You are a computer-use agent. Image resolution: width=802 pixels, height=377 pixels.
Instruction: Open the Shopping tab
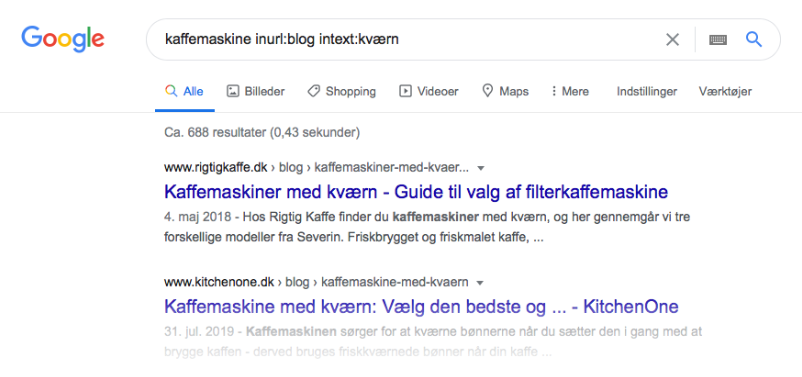342,92
